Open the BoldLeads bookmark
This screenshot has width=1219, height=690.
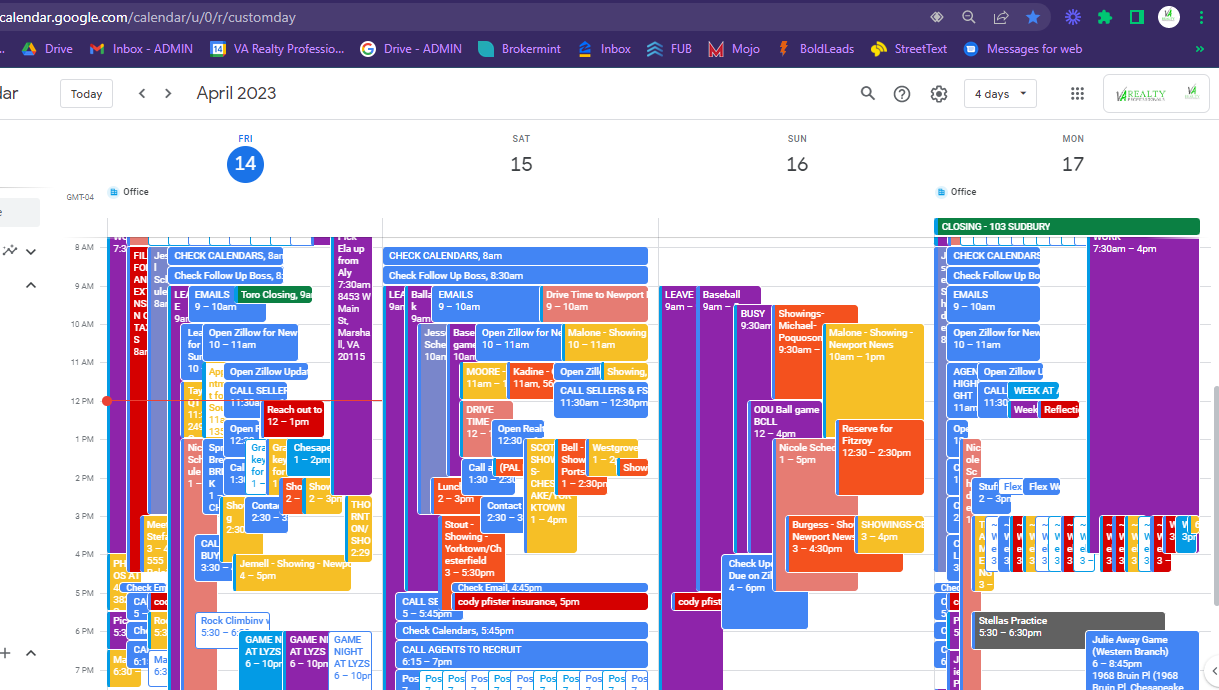click(817, 48)
